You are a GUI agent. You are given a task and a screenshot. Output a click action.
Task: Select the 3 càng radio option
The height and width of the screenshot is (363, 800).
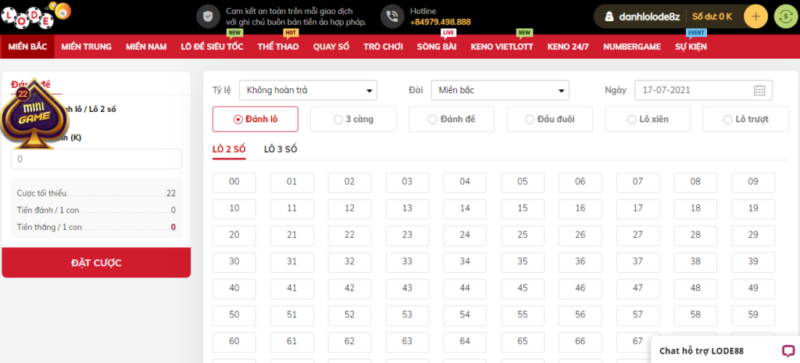[354, 119]
